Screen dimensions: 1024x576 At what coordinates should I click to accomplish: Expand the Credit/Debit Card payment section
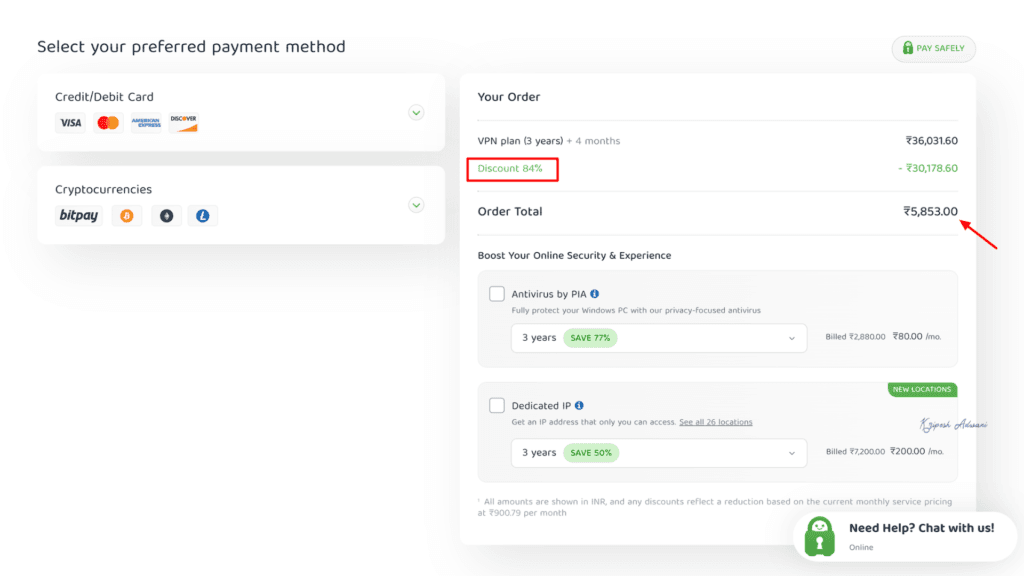416,112
